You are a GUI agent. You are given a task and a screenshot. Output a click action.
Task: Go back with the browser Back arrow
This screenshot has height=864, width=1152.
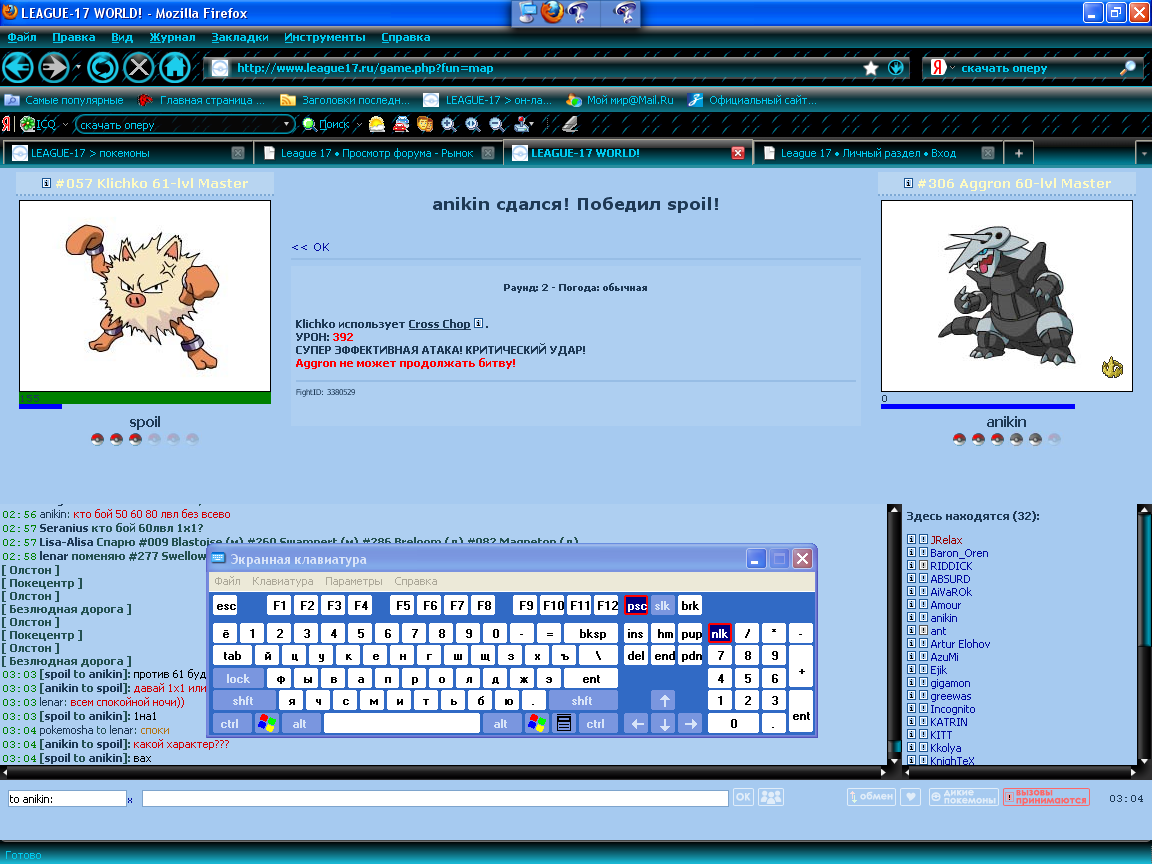18,68
